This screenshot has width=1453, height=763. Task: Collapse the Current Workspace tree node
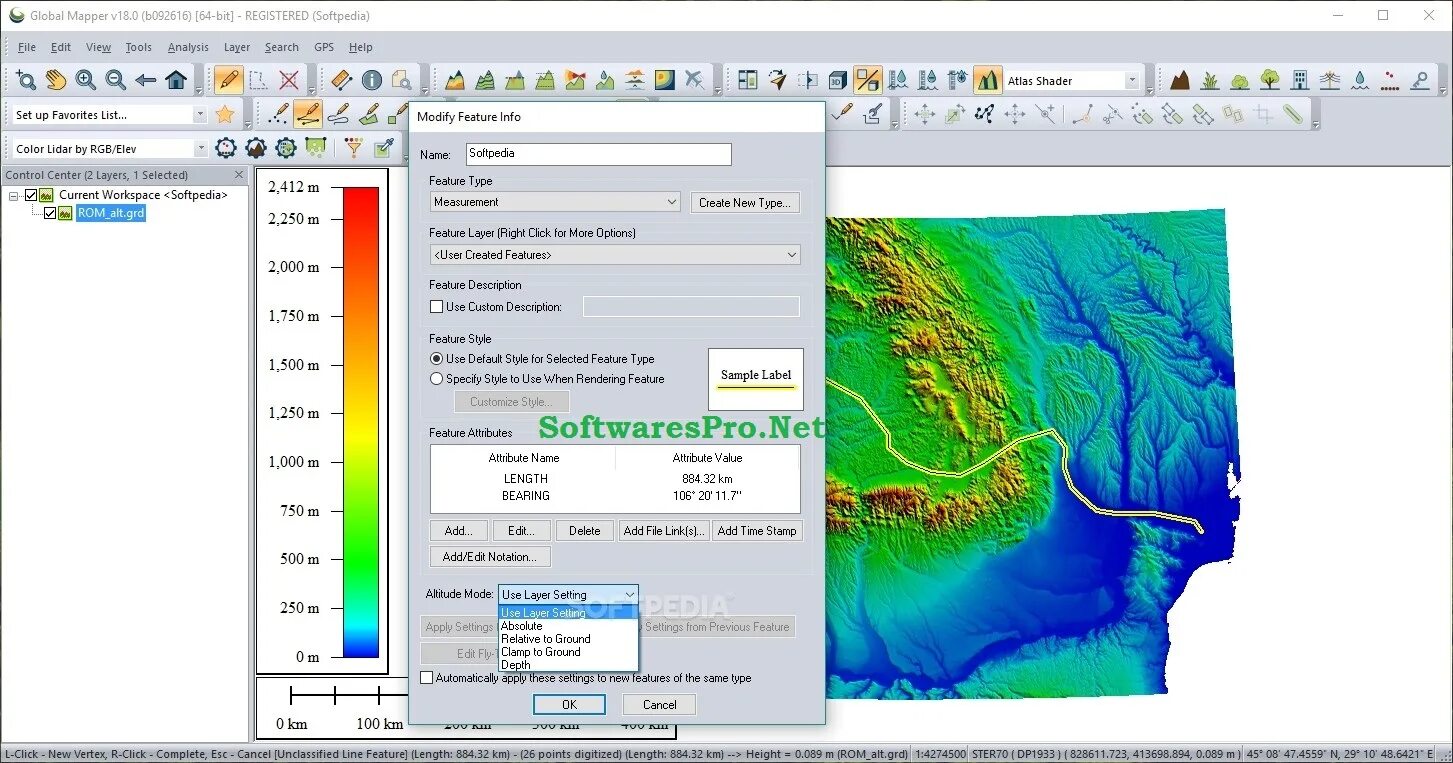[x=14, y=195]
